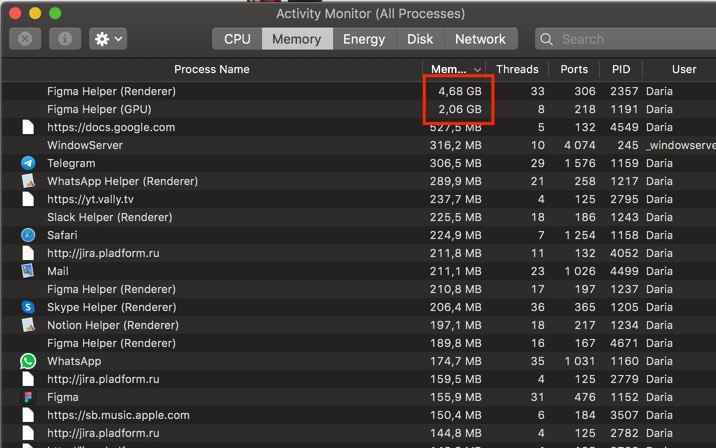Click the yt.vally.tv document icon
Screen dimensions: 716x448
[28, 199]
